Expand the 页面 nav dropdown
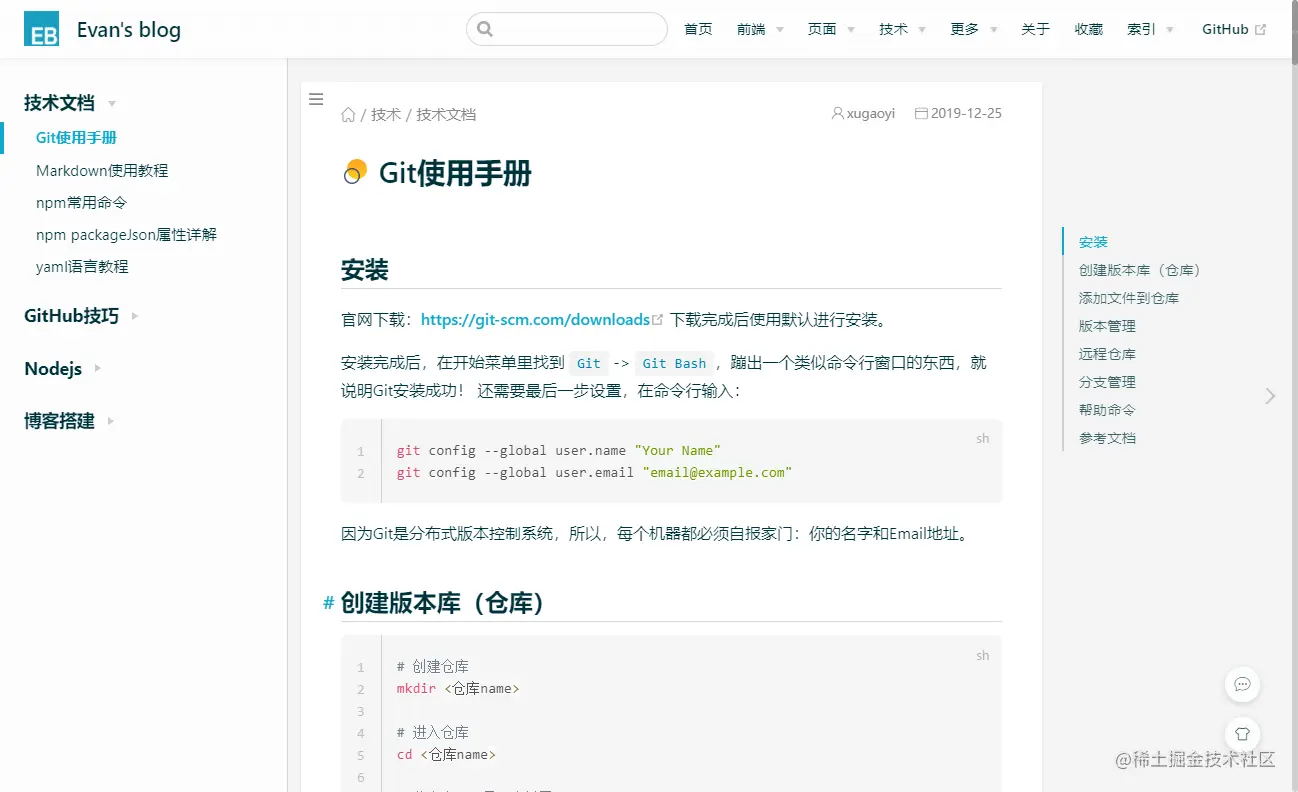Viewport: 1298px width, 792px height. (831, 29)
